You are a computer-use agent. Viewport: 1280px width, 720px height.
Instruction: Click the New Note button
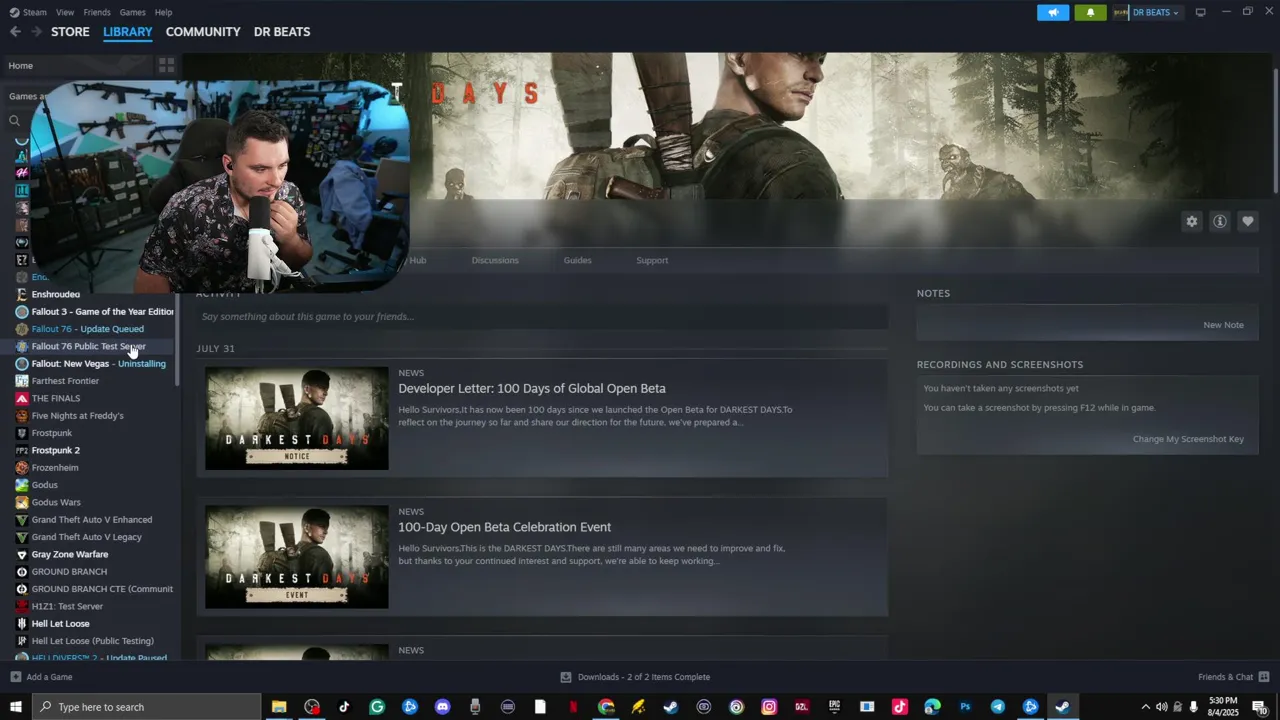pyautogui.click(x=1223, y=325)
